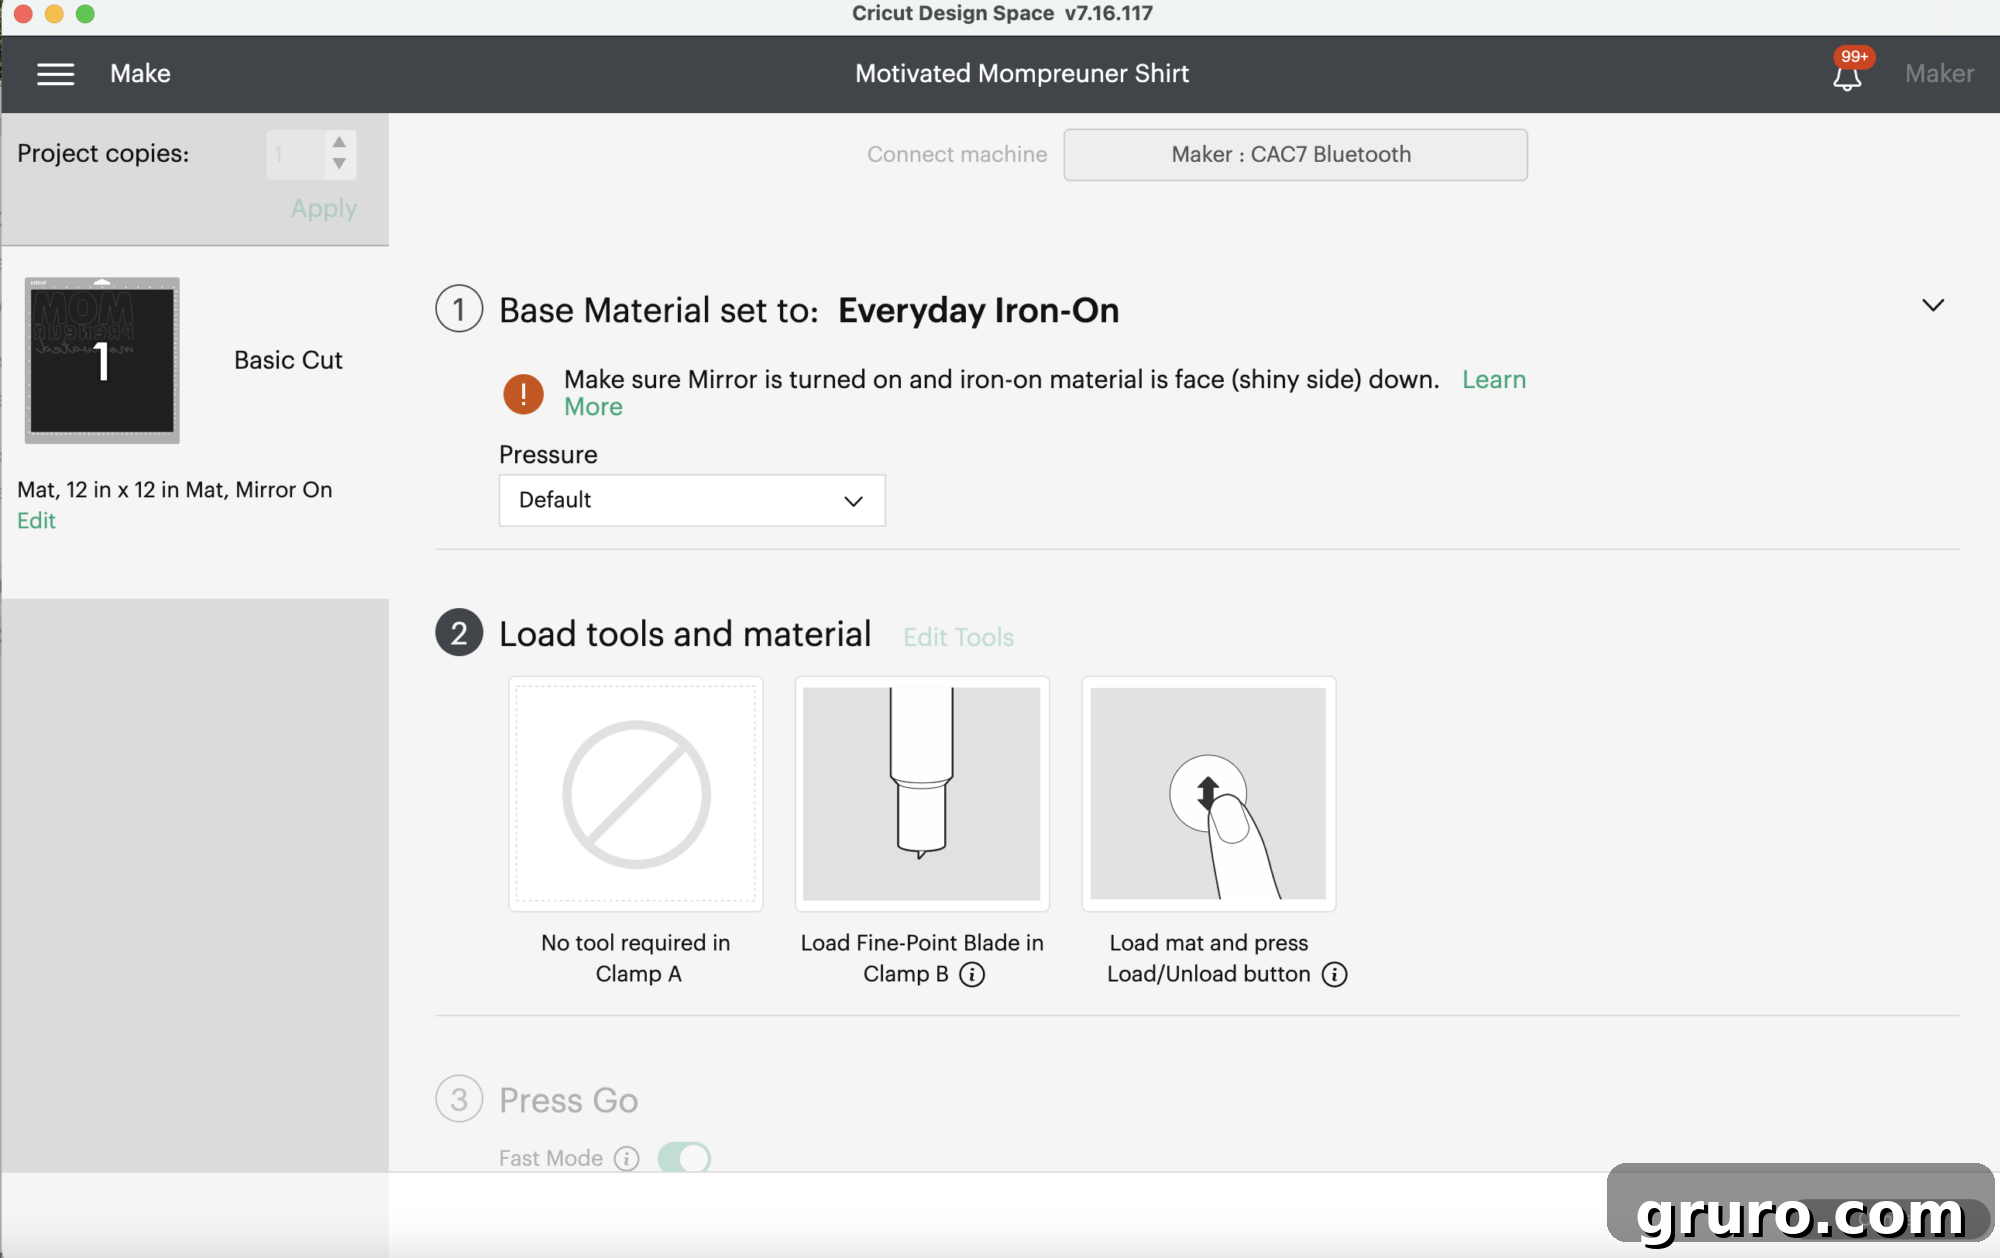Show info for Fine-Point Blade Clamp B
This screenshot has height=1258, width=2000.
coord(972,974)
